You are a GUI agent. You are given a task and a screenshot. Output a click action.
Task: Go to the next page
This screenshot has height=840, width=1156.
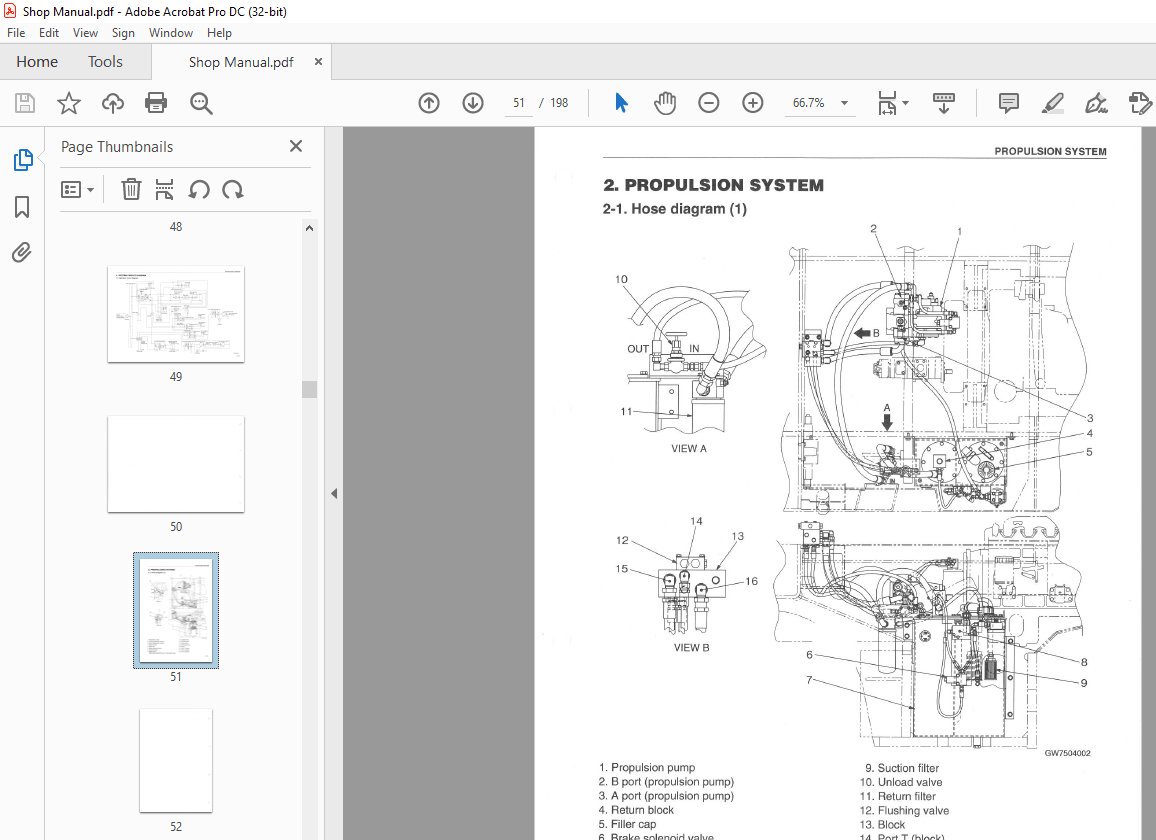pyautogui.click(x=472, y=102)
